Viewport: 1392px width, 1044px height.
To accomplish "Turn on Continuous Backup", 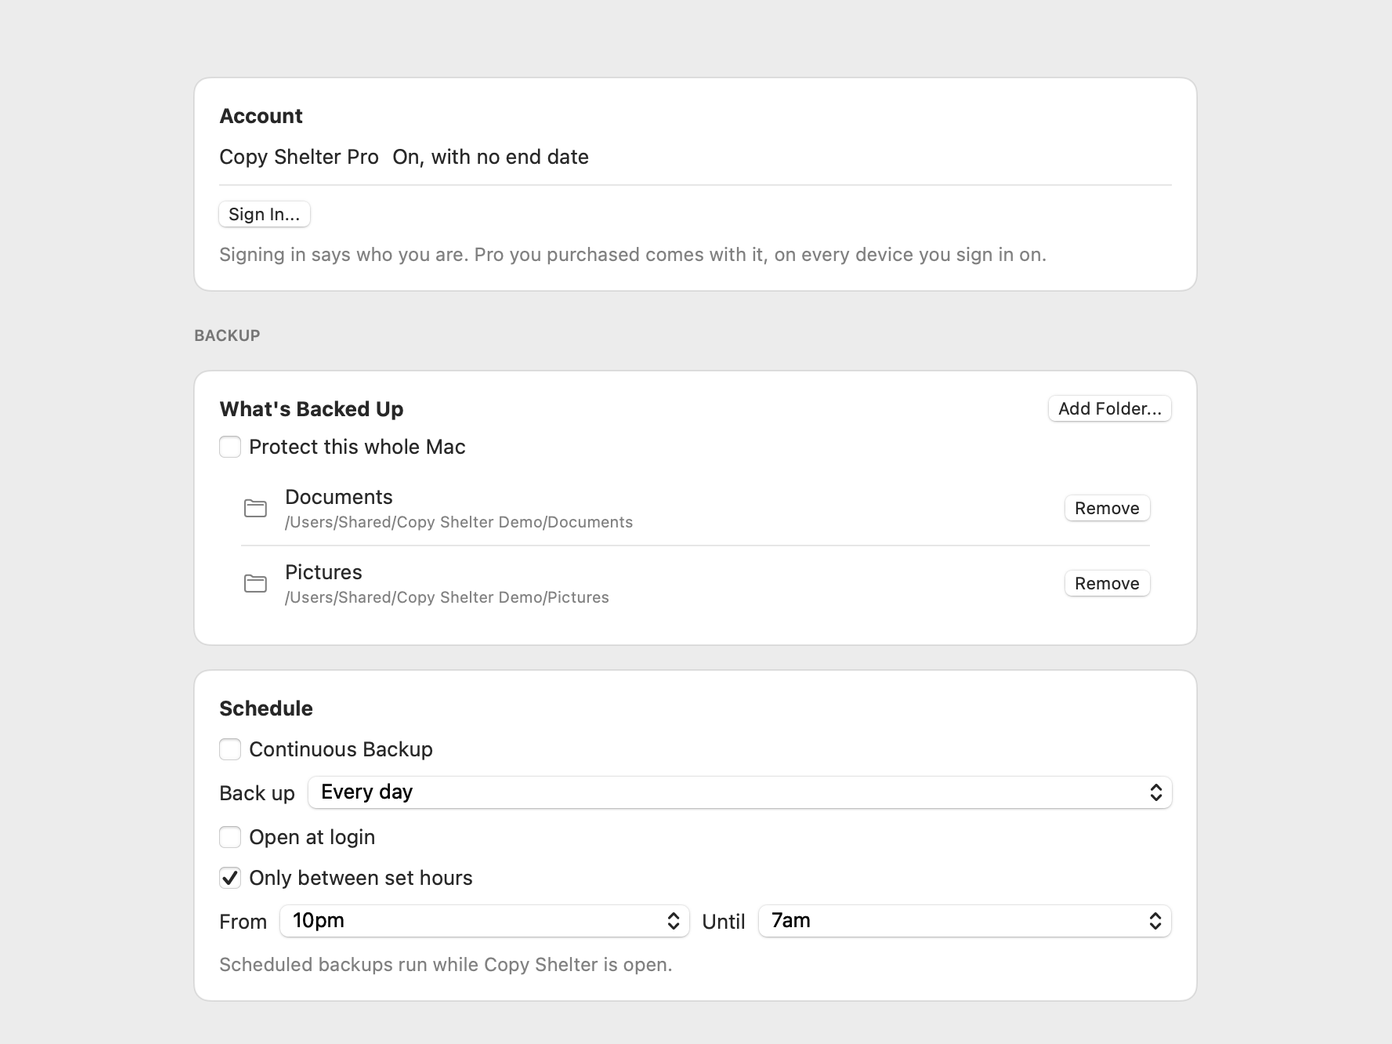I will pos(230,749).
